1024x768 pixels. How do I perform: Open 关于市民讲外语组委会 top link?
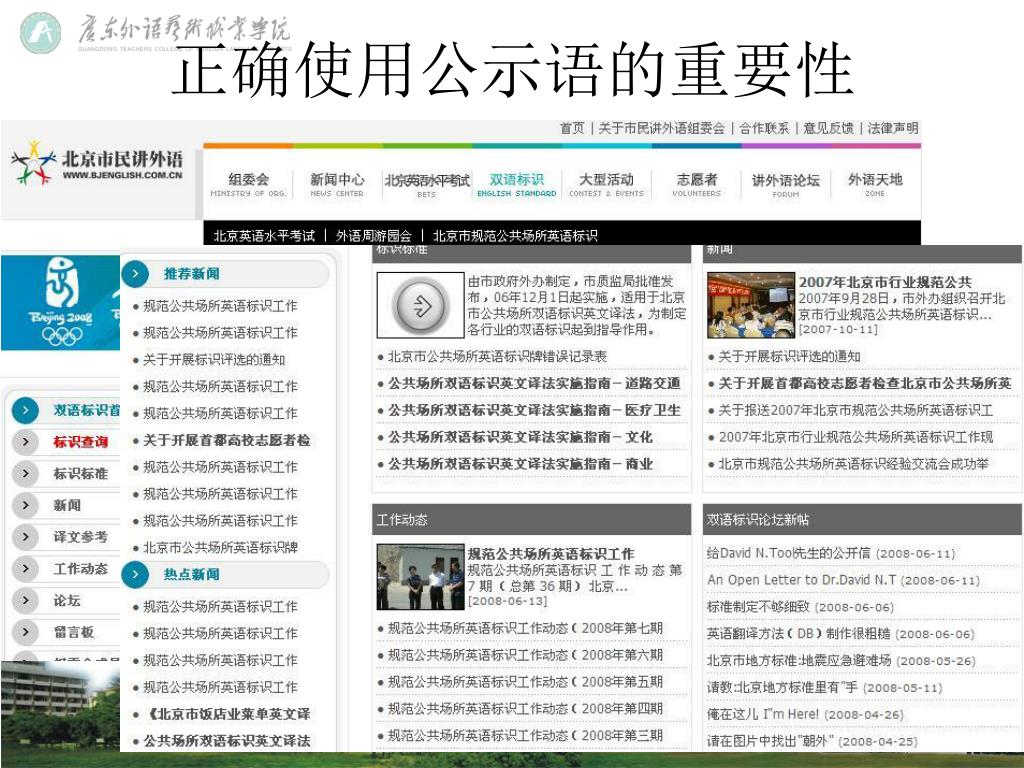(x=662, y=128)
